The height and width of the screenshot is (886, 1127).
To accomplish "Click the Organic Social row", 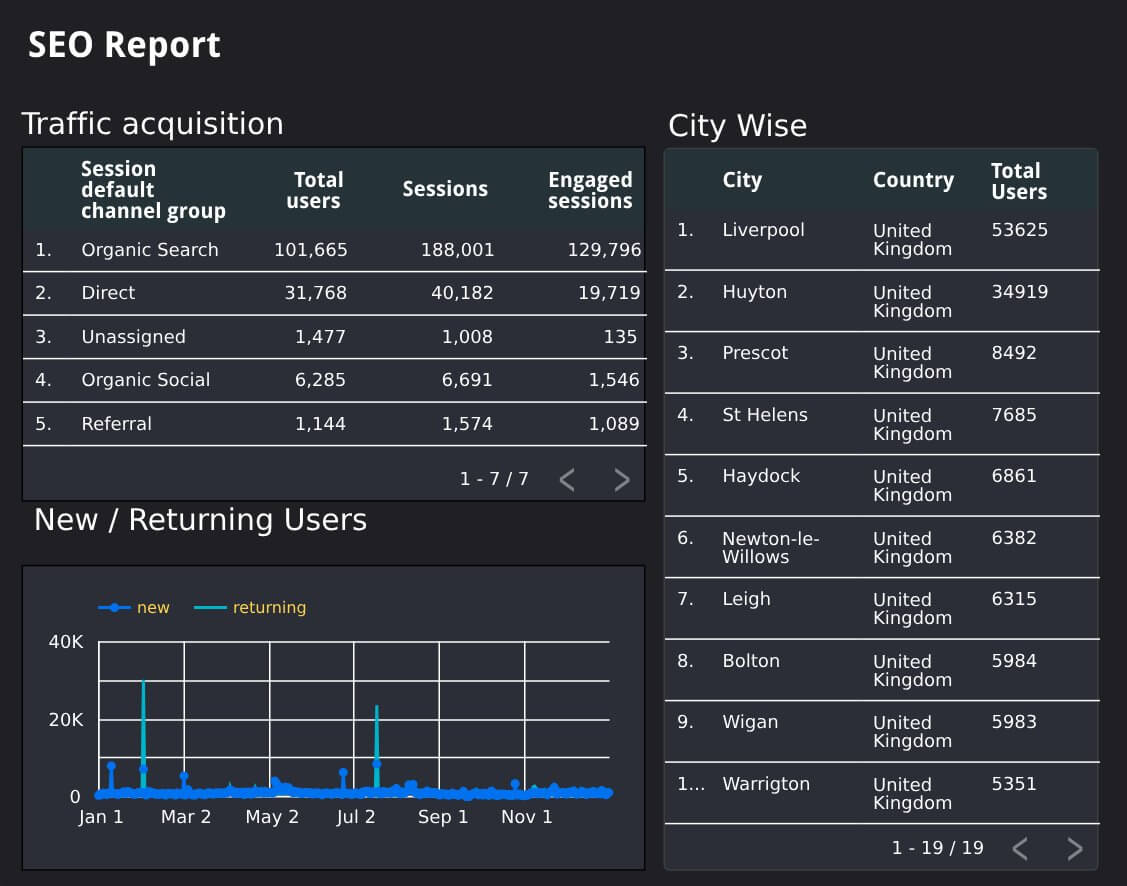I will [x=146, y=380].
